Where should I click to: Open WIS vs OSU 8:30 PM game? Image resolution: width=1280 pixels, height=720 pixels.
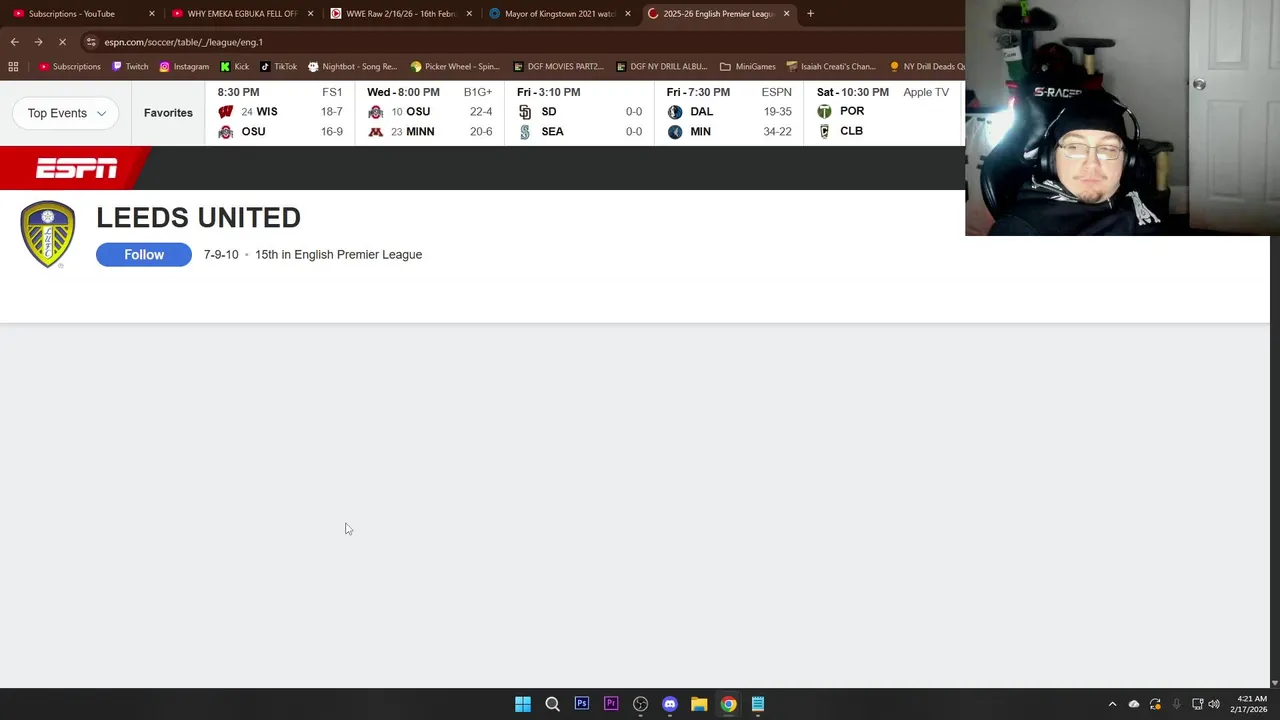coord(280,112)
